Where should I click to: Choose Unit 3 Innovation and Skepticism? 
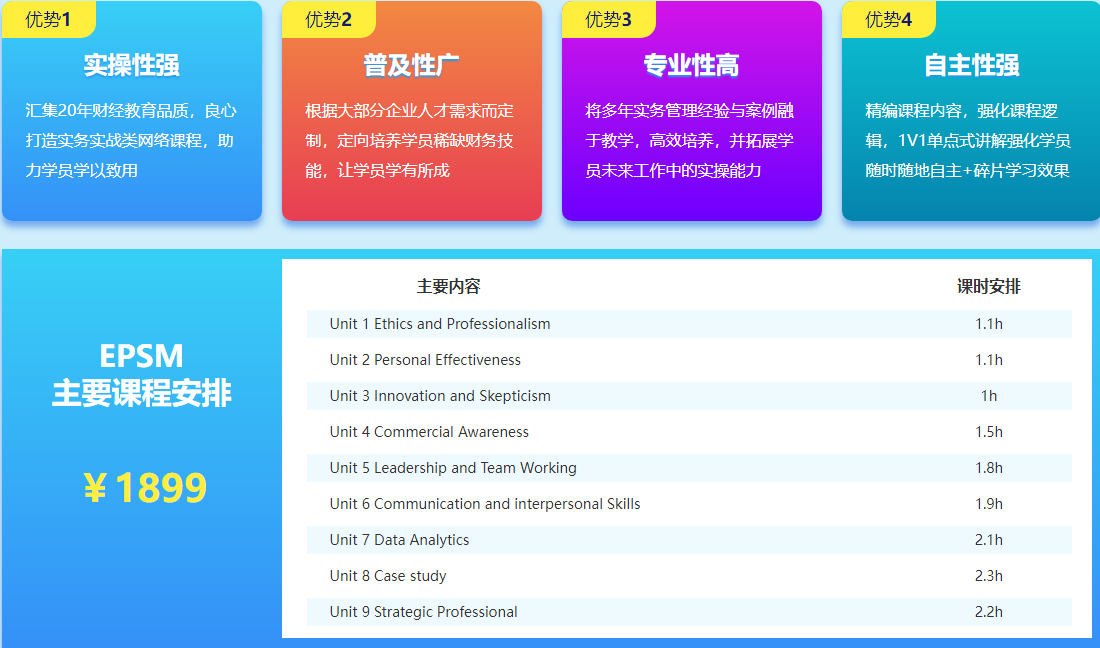[440, 396]
